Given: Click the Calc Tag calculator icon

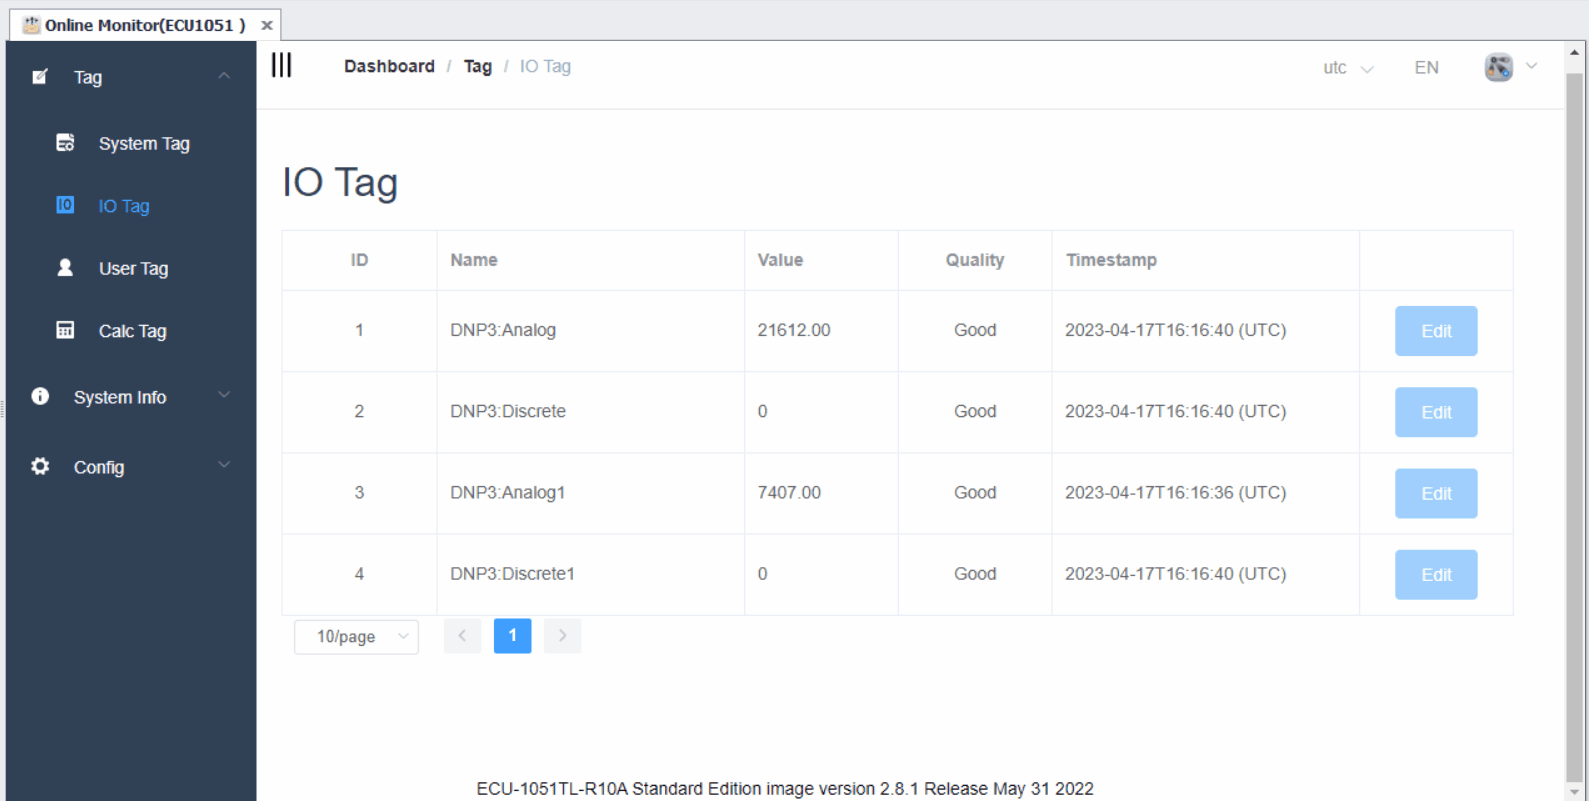Looking at the screenshot, I should [65, 330].
